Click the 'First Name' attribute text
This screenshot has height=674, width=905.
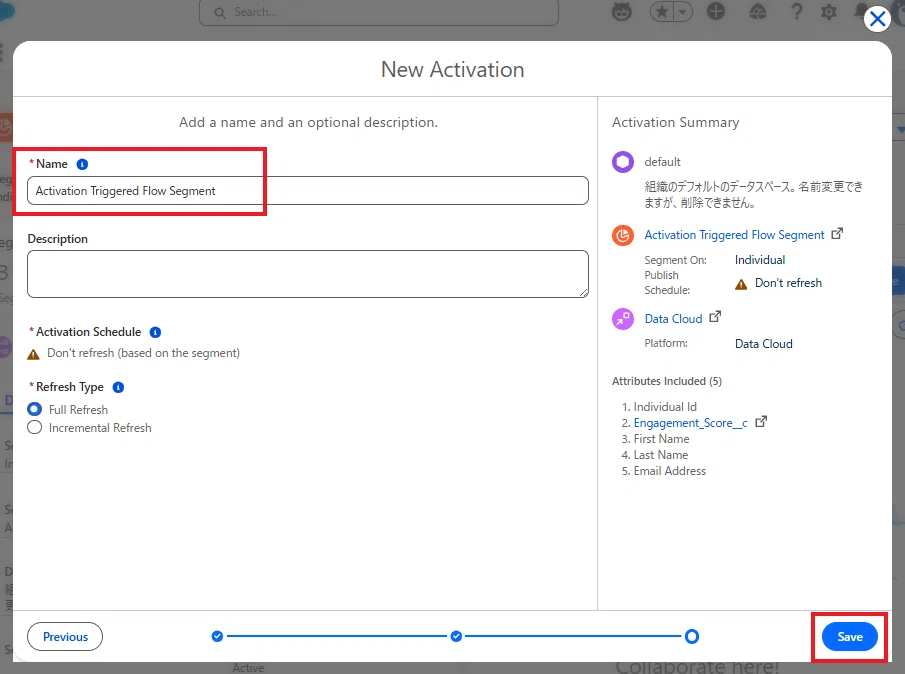point(661,439)
